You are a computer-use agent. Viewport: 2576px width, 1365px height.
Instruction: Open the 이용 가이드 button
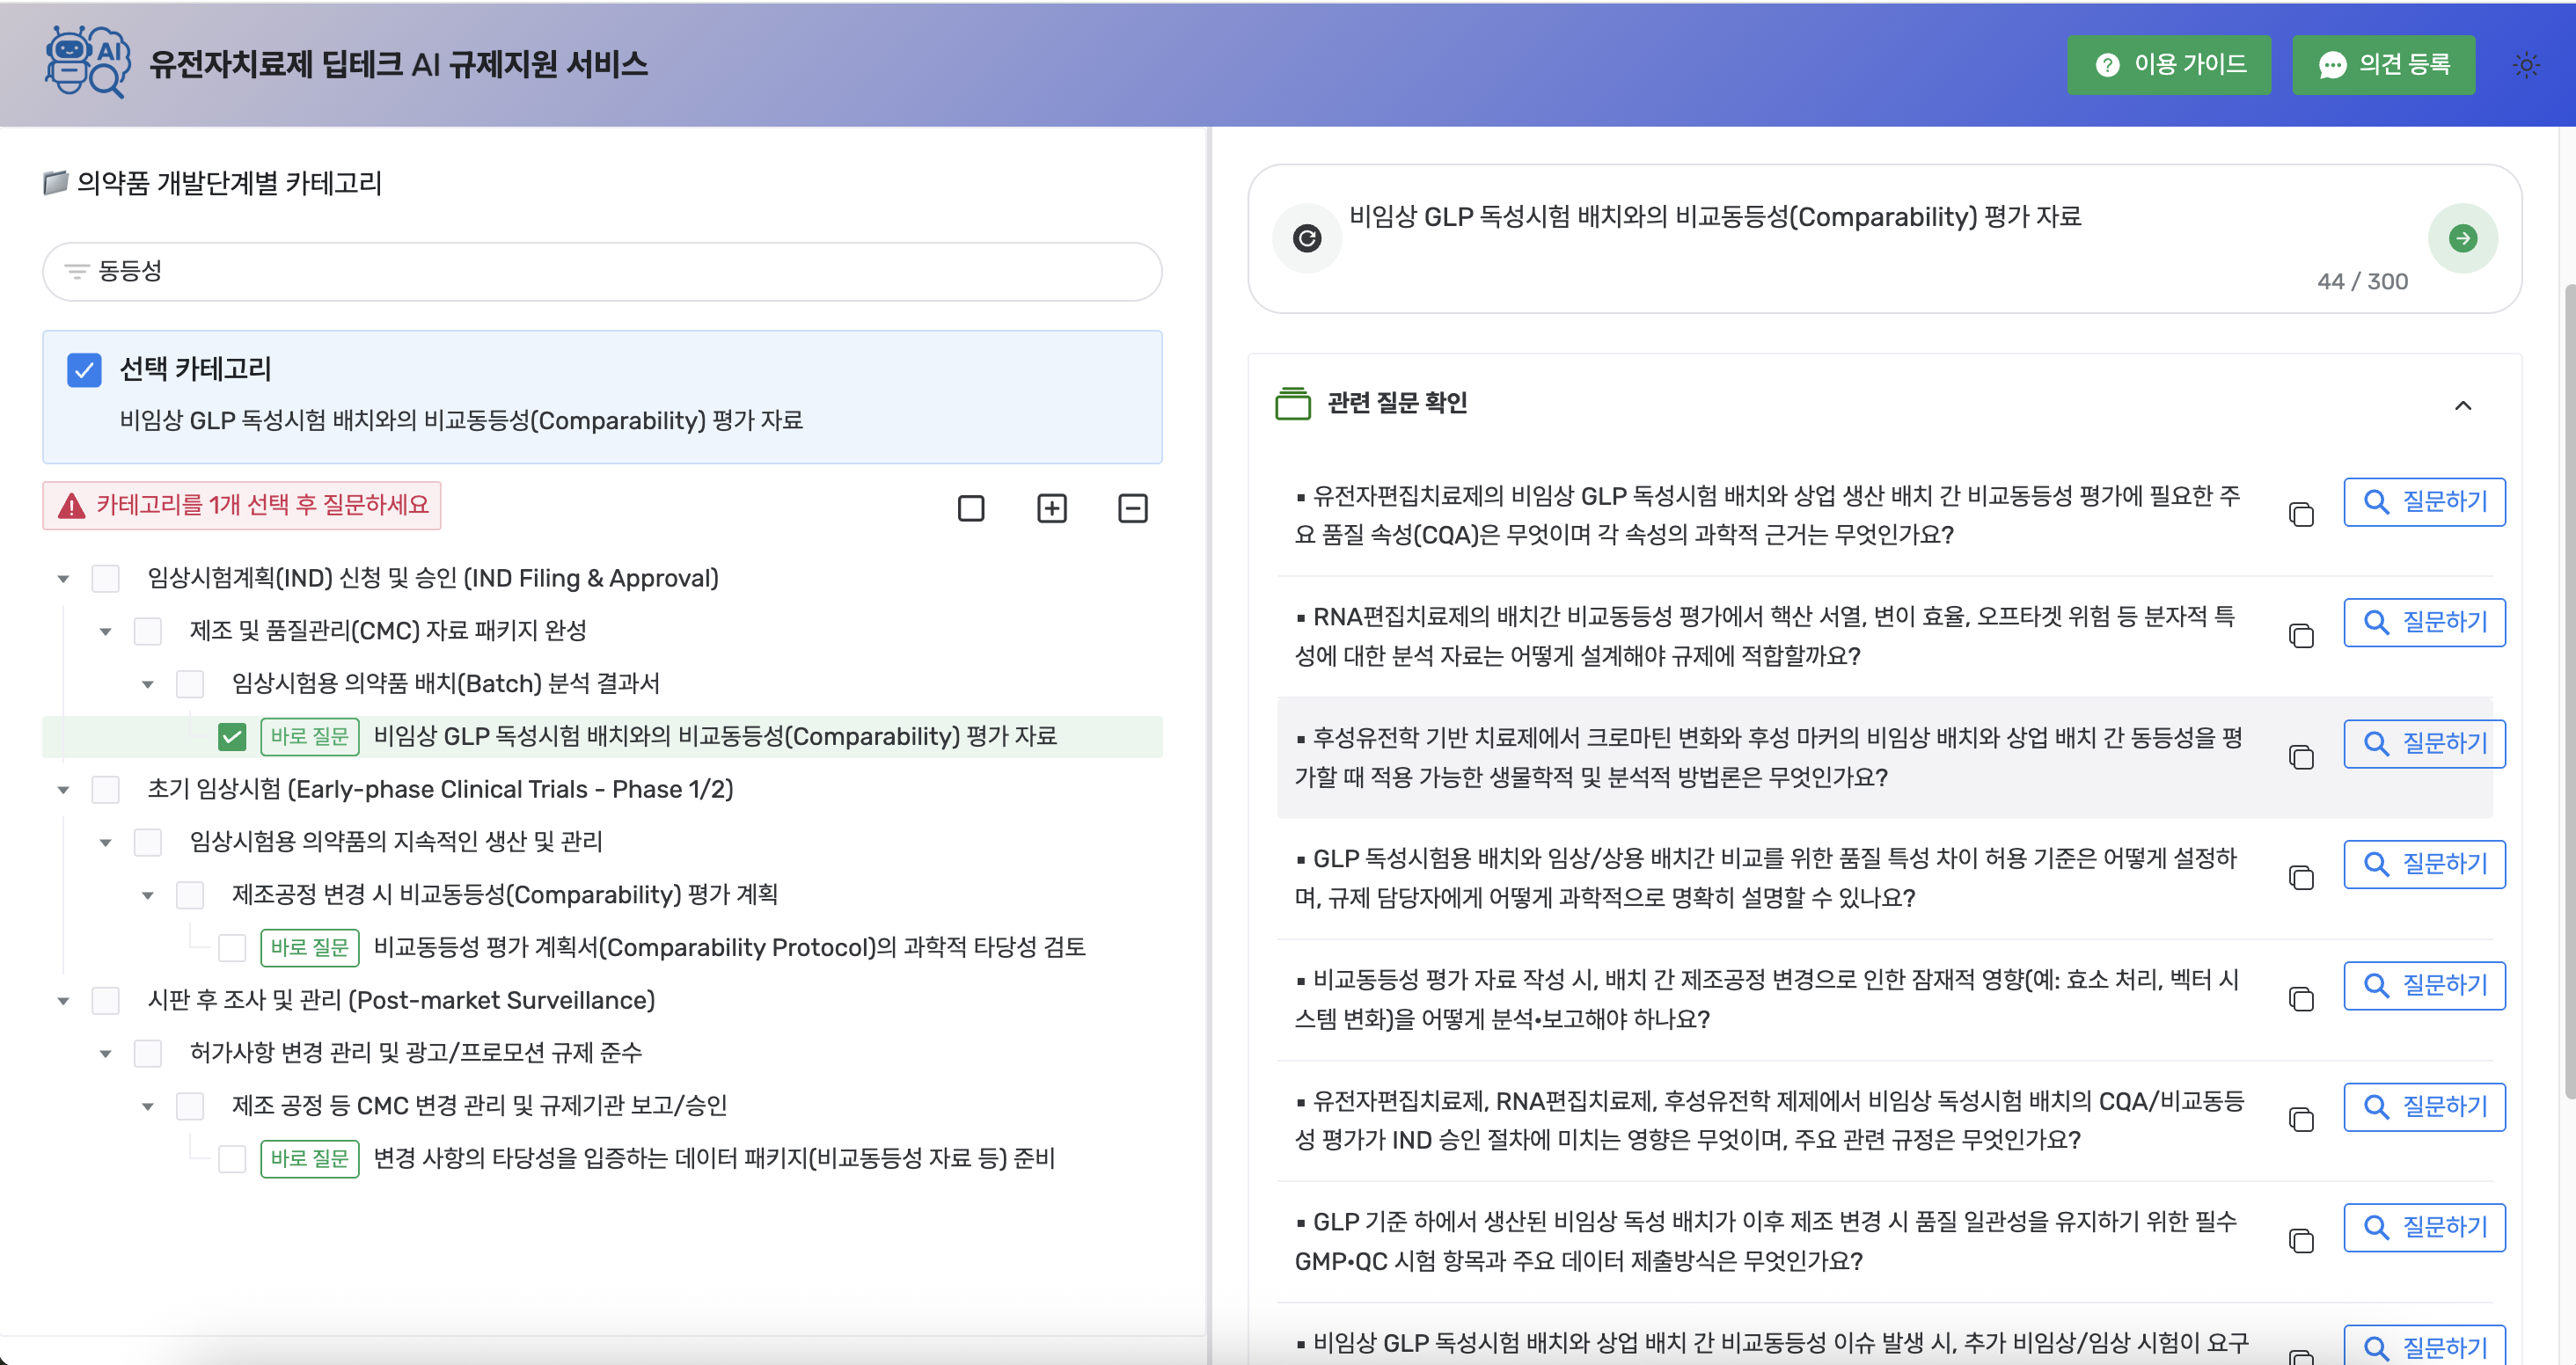2168,65
